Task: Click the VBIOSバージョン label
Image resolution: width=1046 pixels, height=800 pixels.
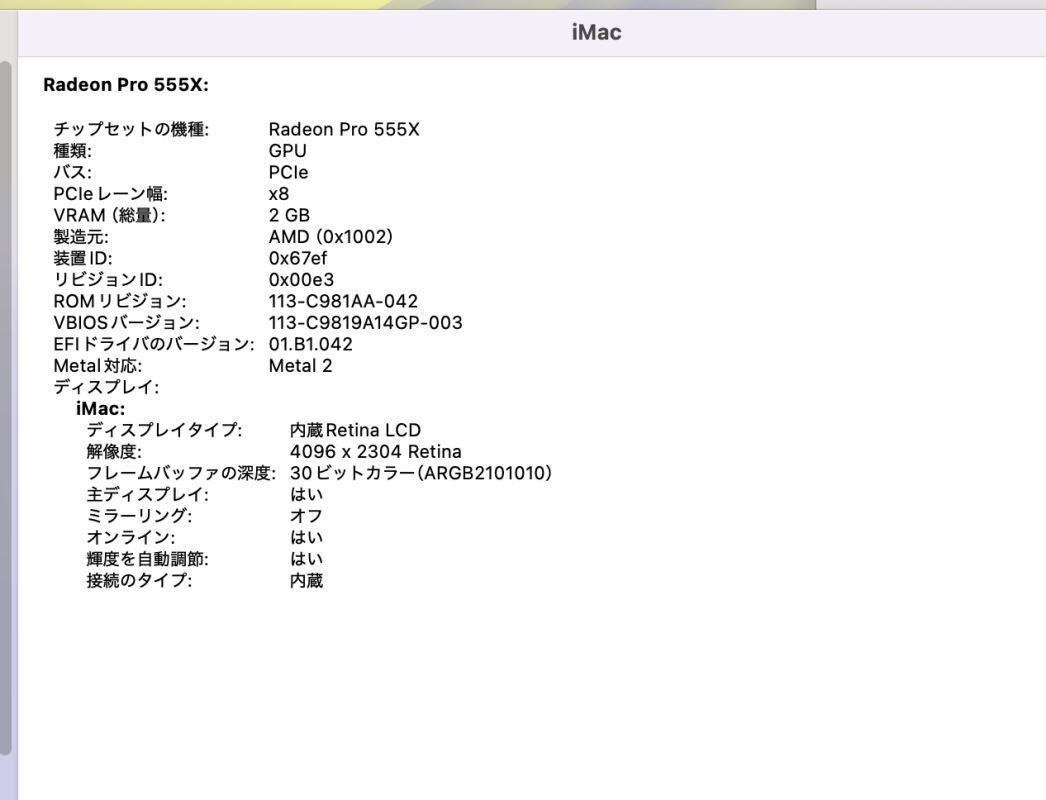Action: [x=127, y=323]
